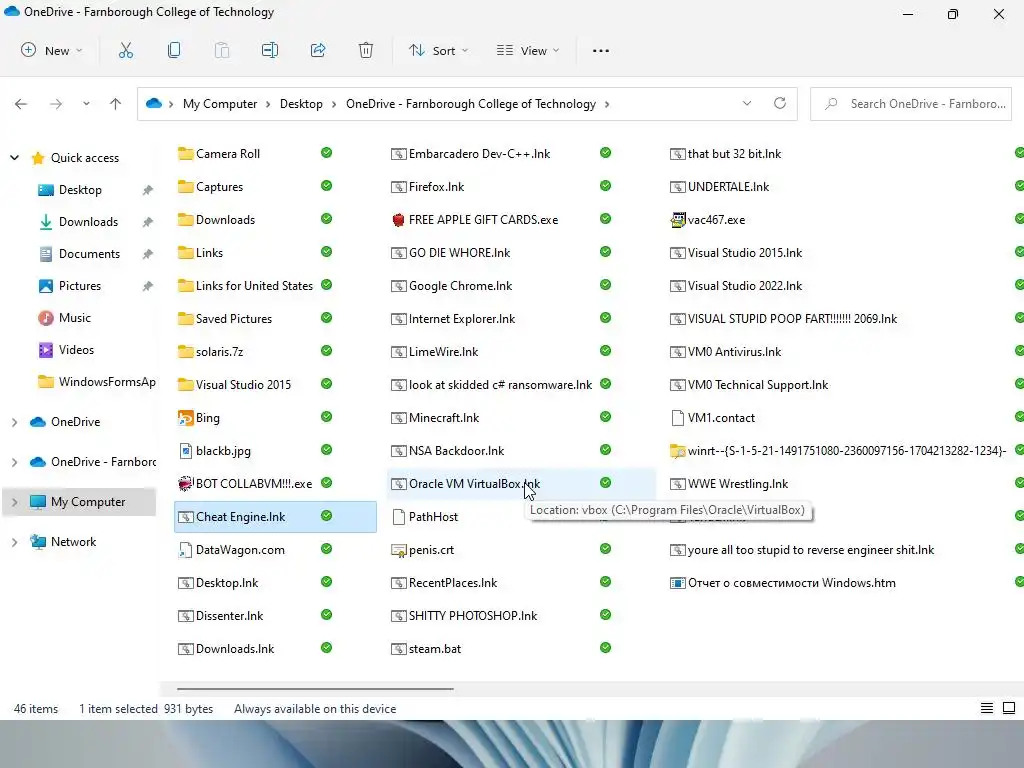
Task: Open the WindowsFormsAp folder in sidebar
Action: (97, 382)
